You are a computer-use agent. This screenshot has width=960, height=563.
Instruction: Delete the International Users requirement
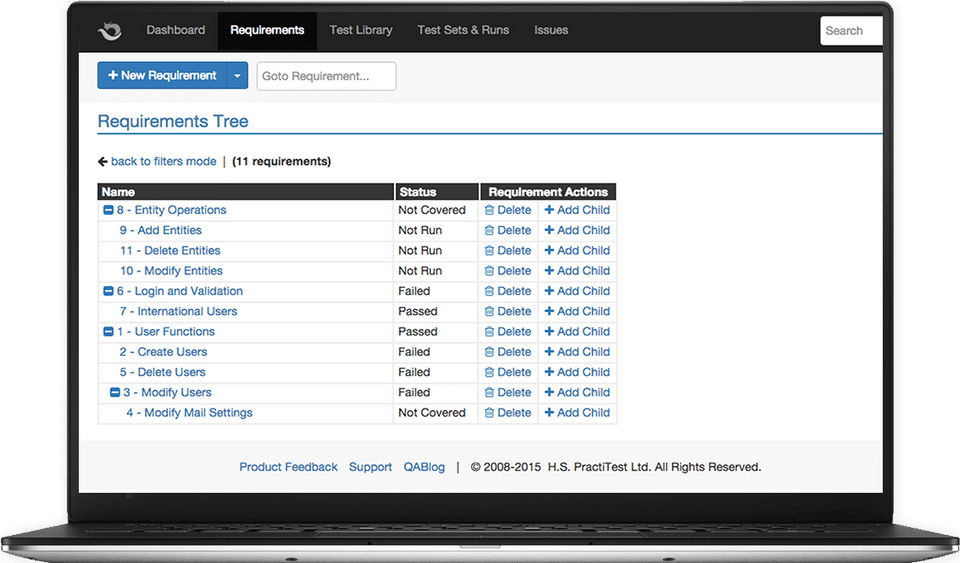(508, 311)
